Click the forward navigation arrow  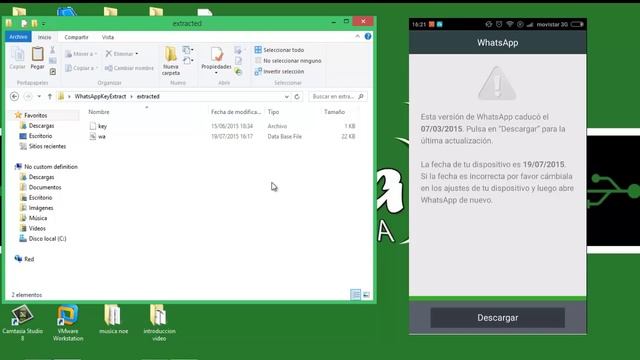point(28,96)
